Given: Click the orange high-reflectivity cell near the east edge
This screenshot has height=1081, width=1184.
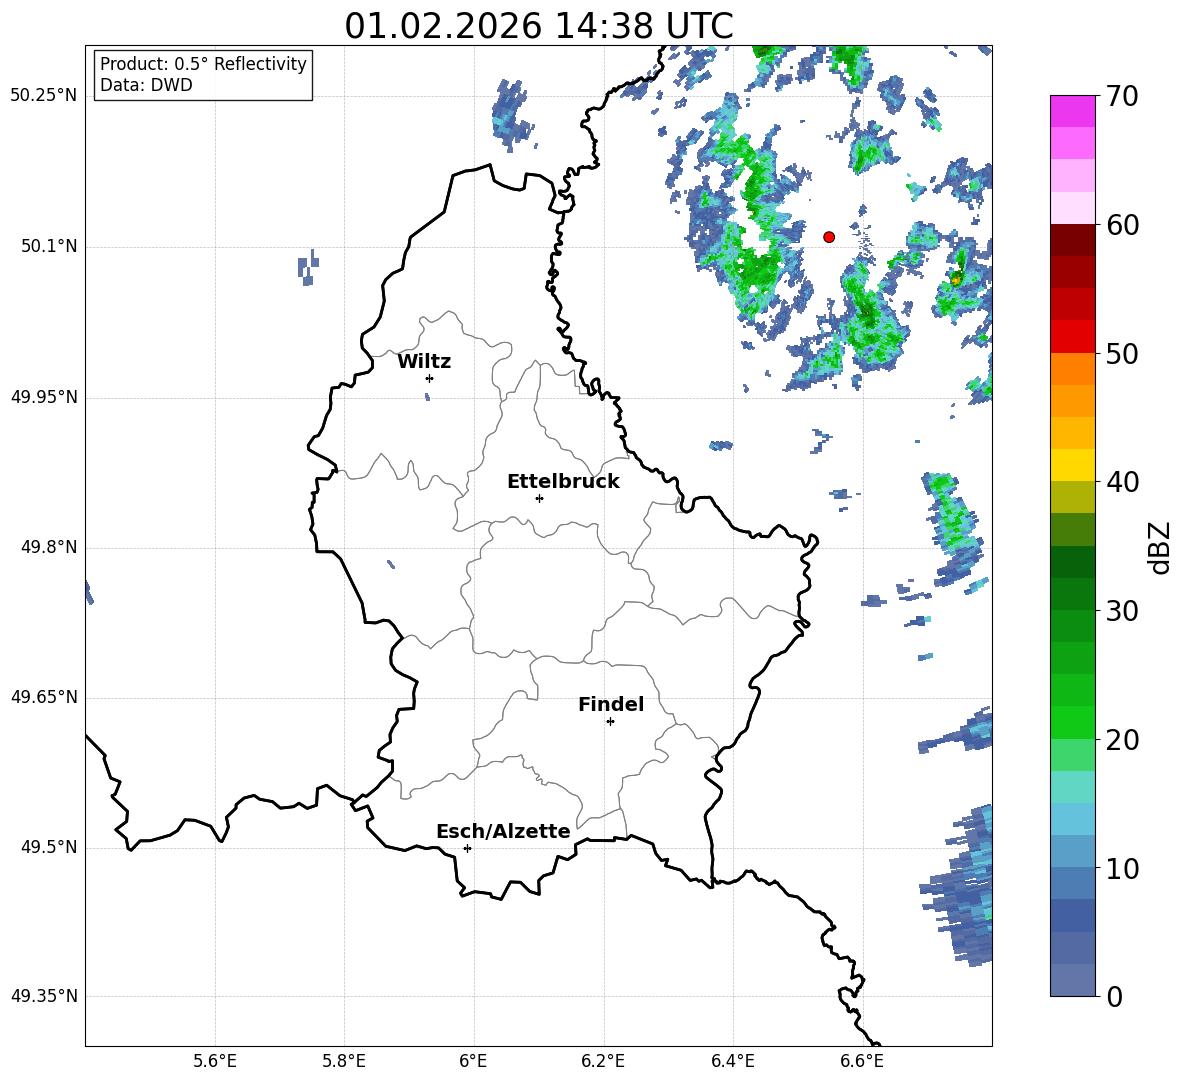Looking at the screenshot, I should pyautogui.click(x=956, y=280).
